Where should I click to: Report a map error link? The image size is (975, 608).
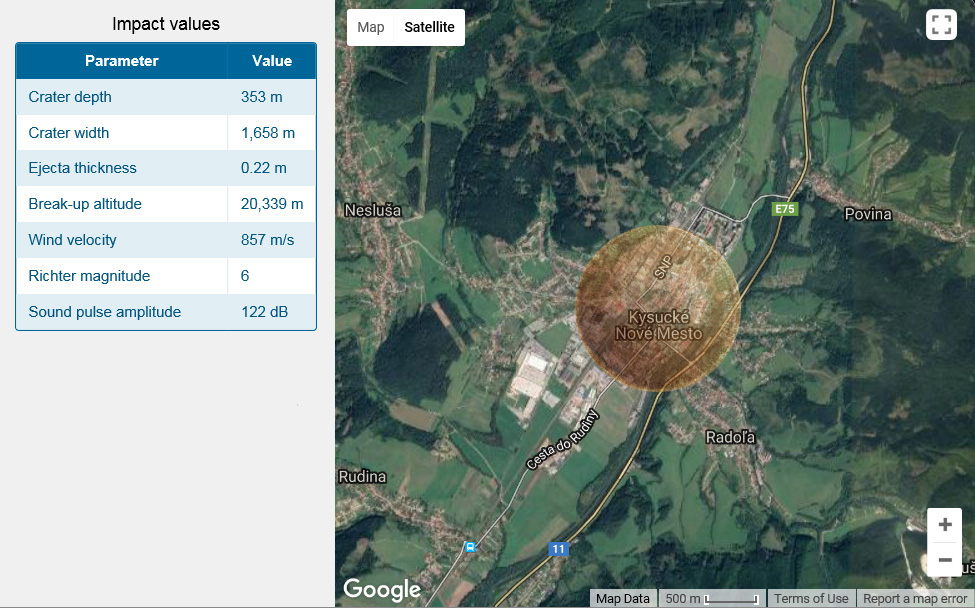click(915, 599)
